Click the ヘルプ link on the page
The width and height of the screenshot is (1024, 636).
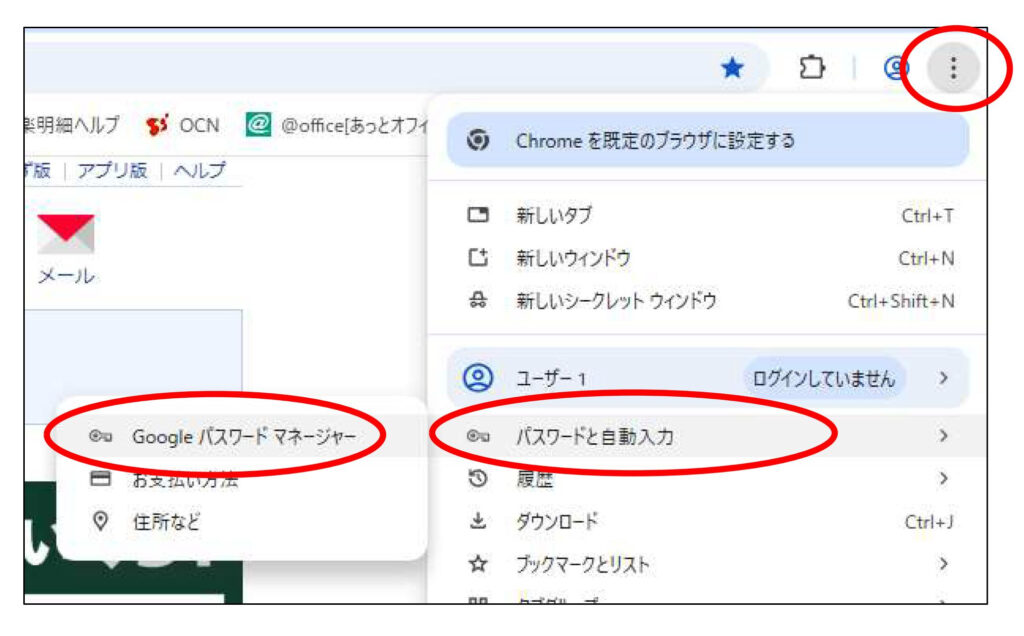pyautogui.click(x=199, y=170)
